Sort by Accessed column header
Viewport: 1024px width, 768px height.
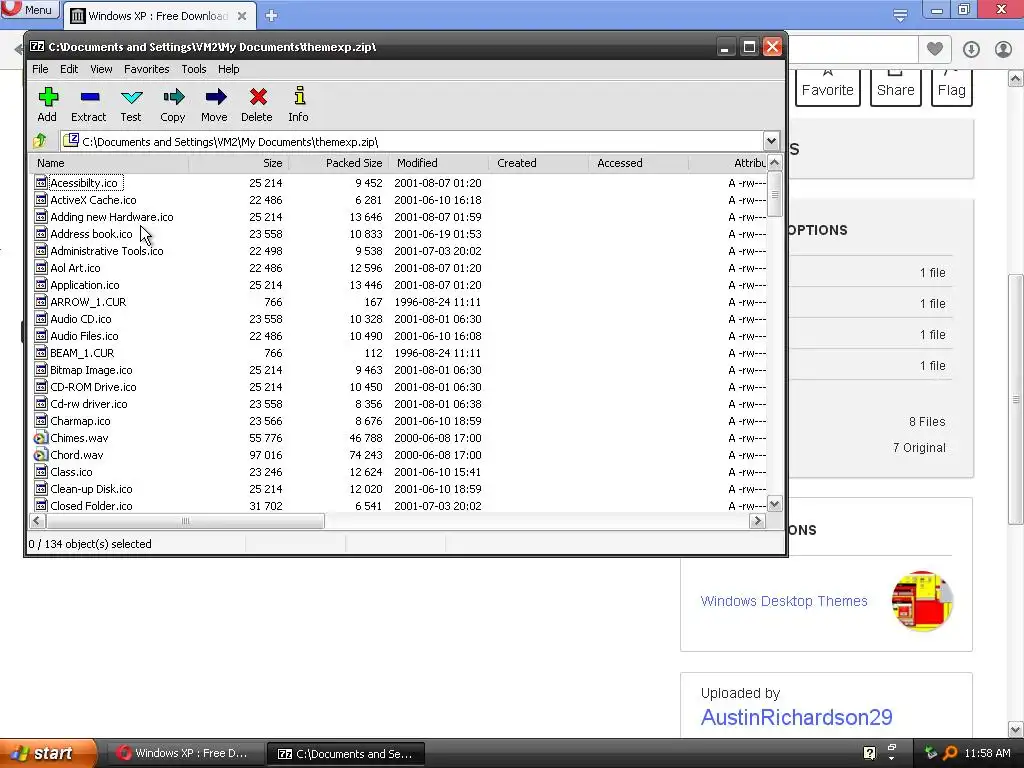click(x=638, y=163)
